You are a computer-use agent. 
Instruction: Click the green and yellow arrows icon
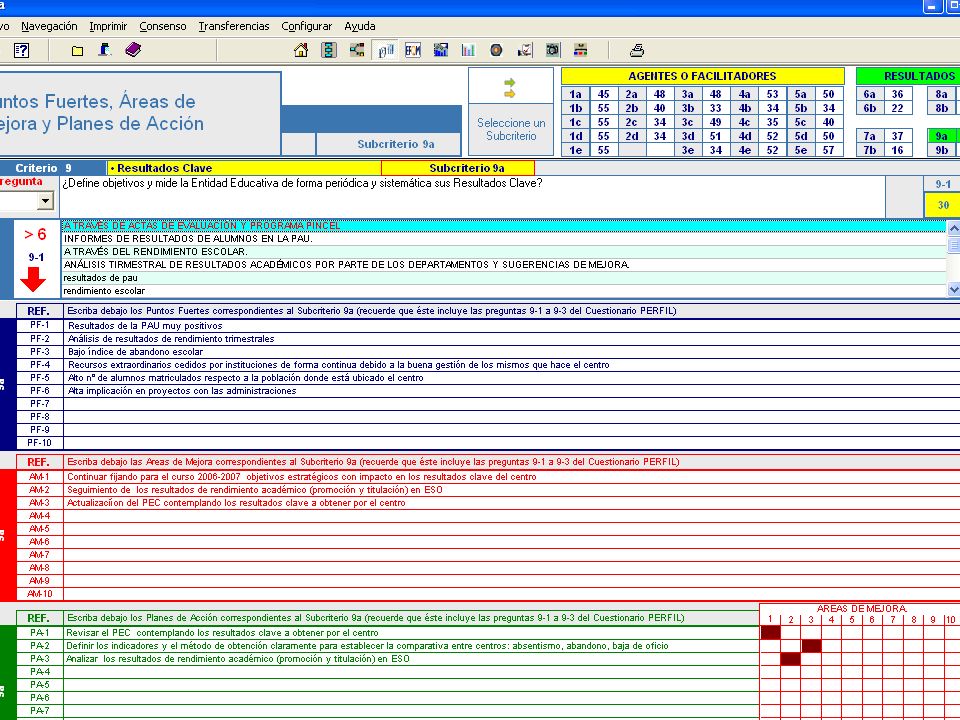point(509,88)
